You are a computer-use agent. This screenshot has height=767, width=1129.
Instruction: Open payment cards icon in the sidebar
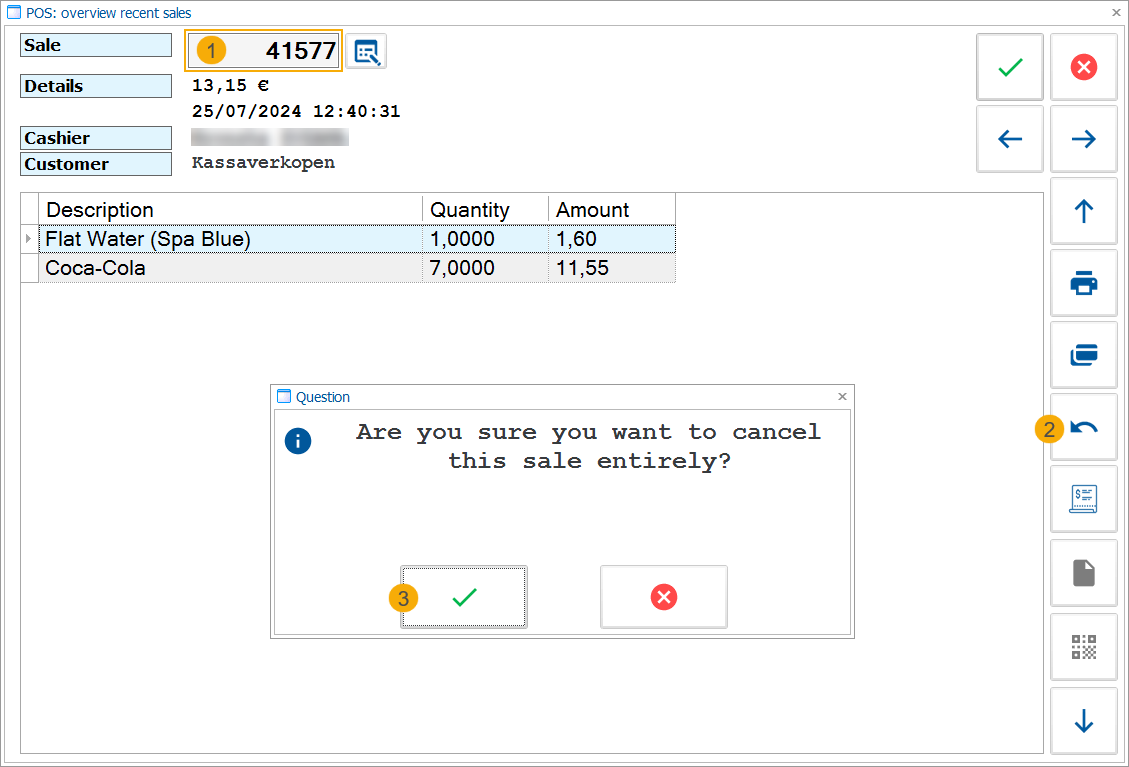click(x=1083, y=355)
